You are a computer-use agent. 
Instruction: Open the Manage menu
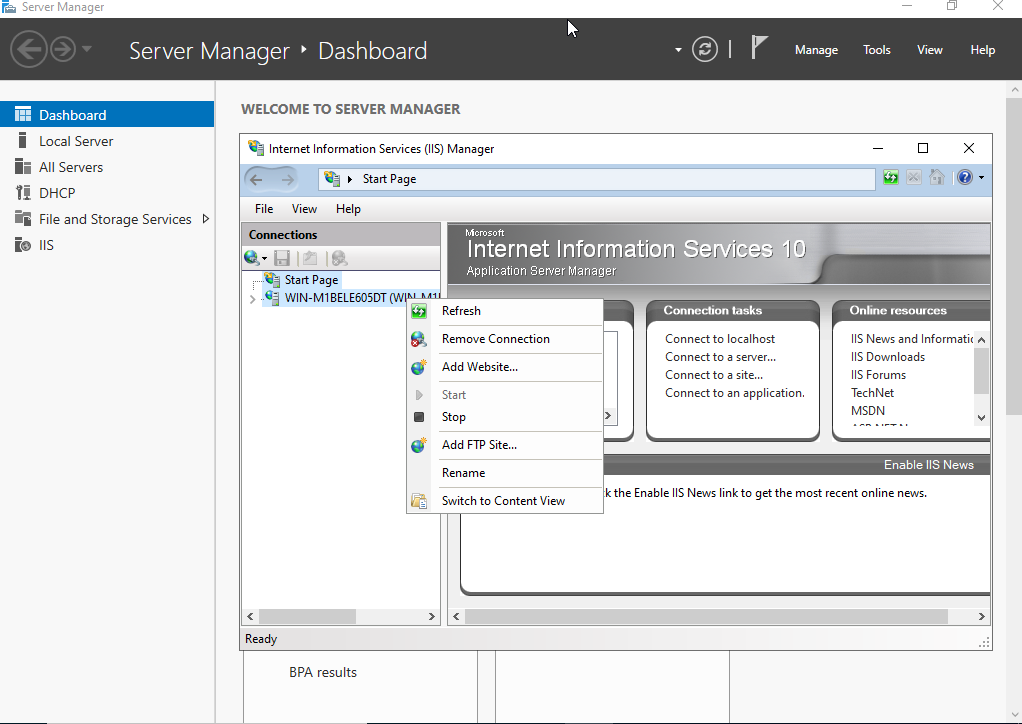pyautogui.click(x=816, y=50)
